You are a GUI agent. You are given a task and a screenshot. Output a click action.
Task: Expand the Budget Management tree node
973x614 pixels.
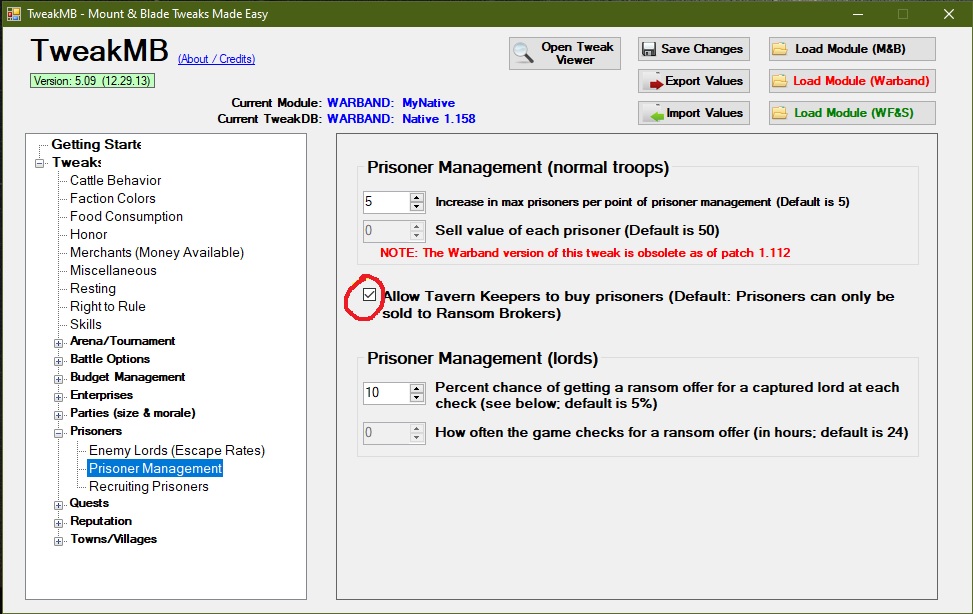click(58, 379)
